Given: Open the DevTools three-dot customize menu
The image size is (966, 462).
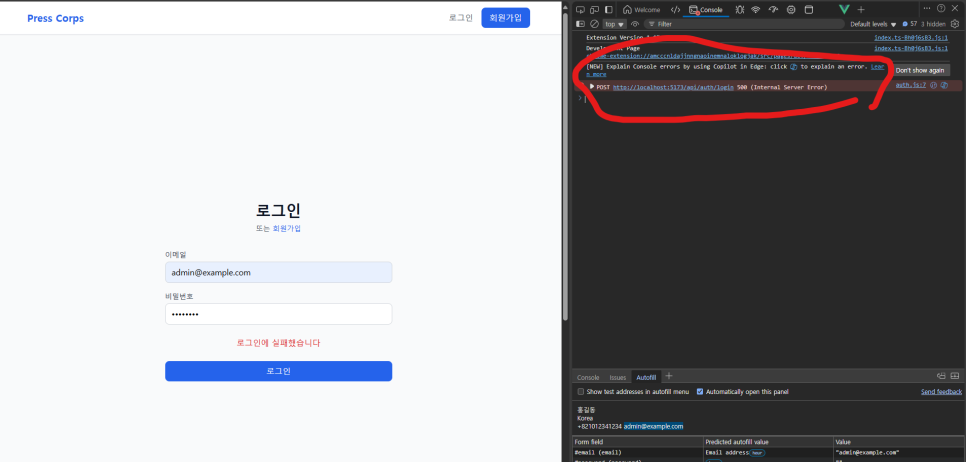Looking at the screenshot, I should 927,8.
